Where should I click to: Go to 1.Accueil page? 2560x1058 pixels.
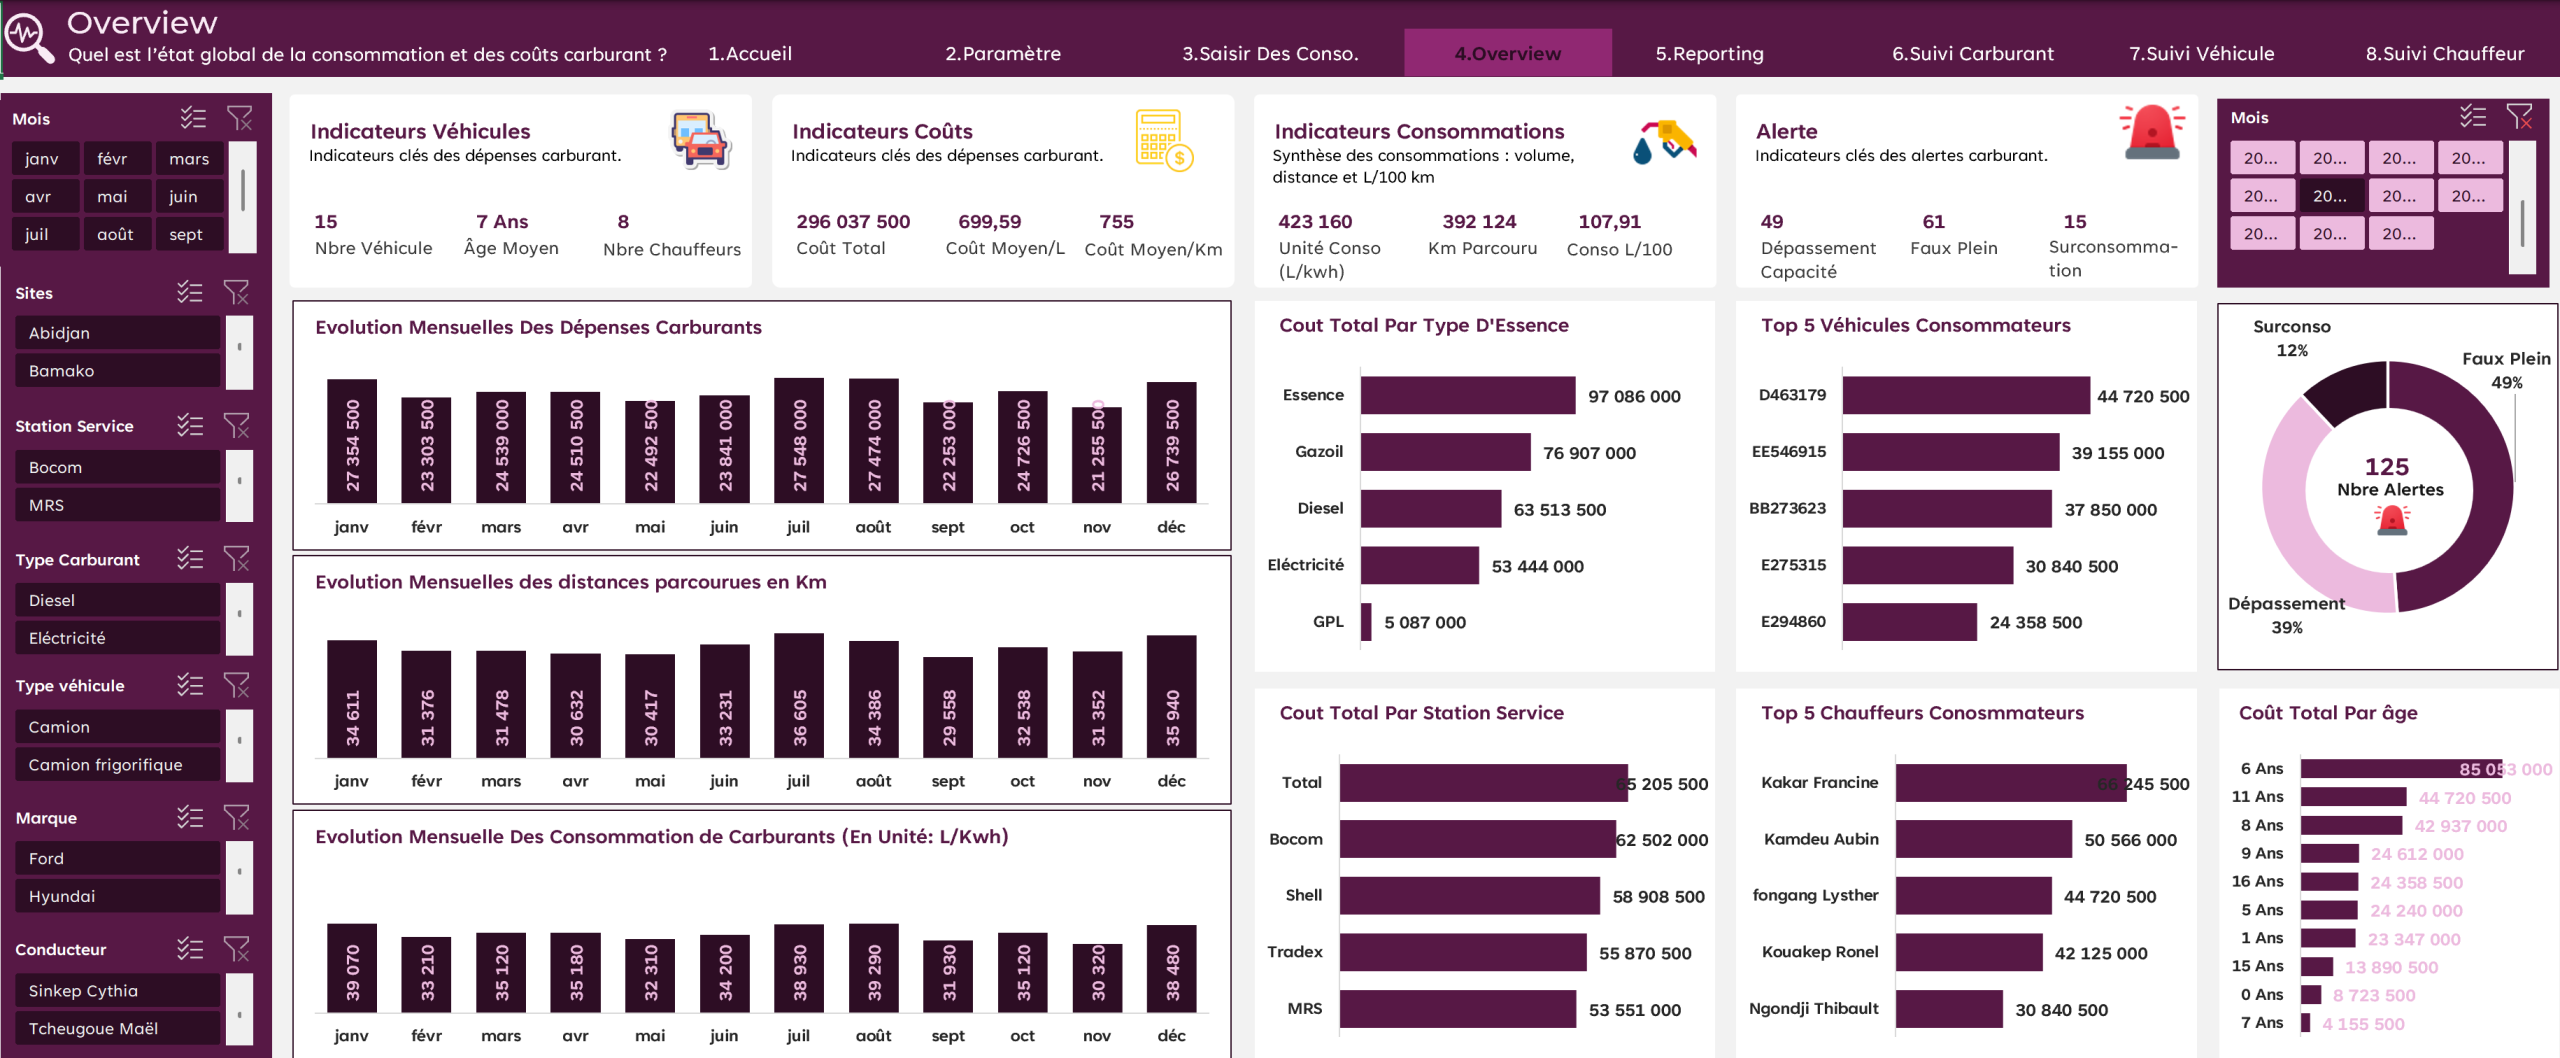(750, 53)
